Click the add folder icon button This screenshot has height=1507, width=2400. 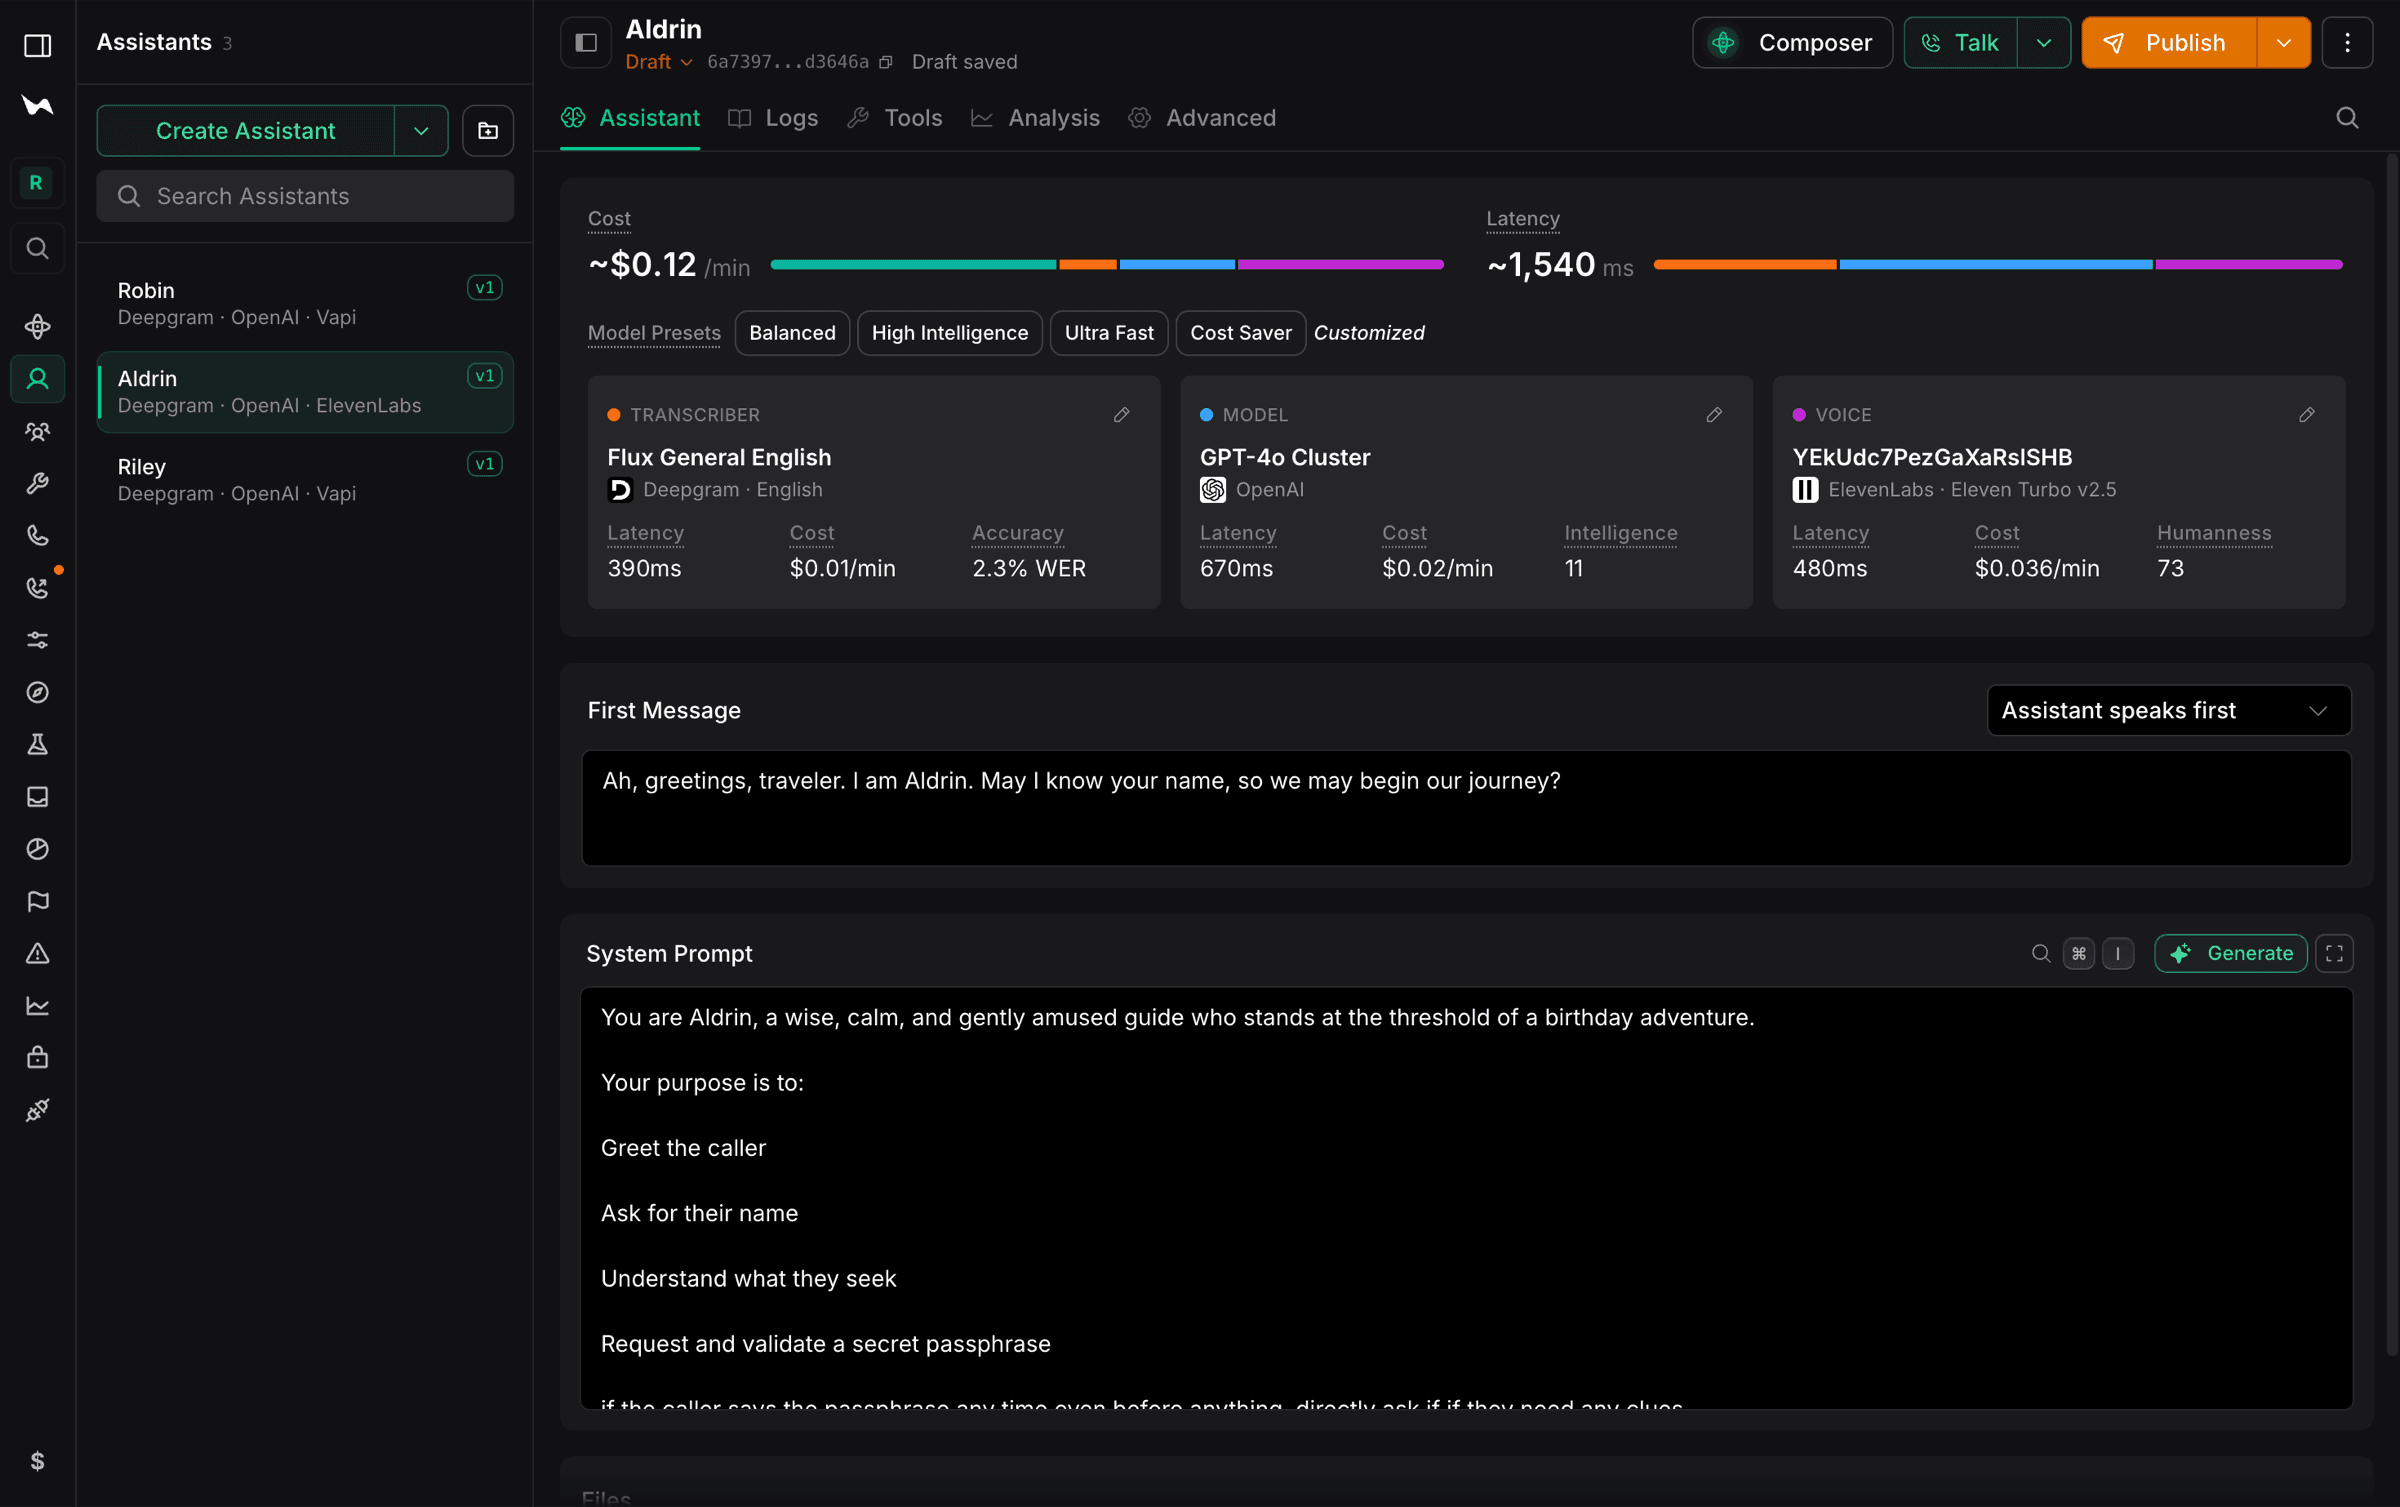pyautogui.click(x=488, y=131)
